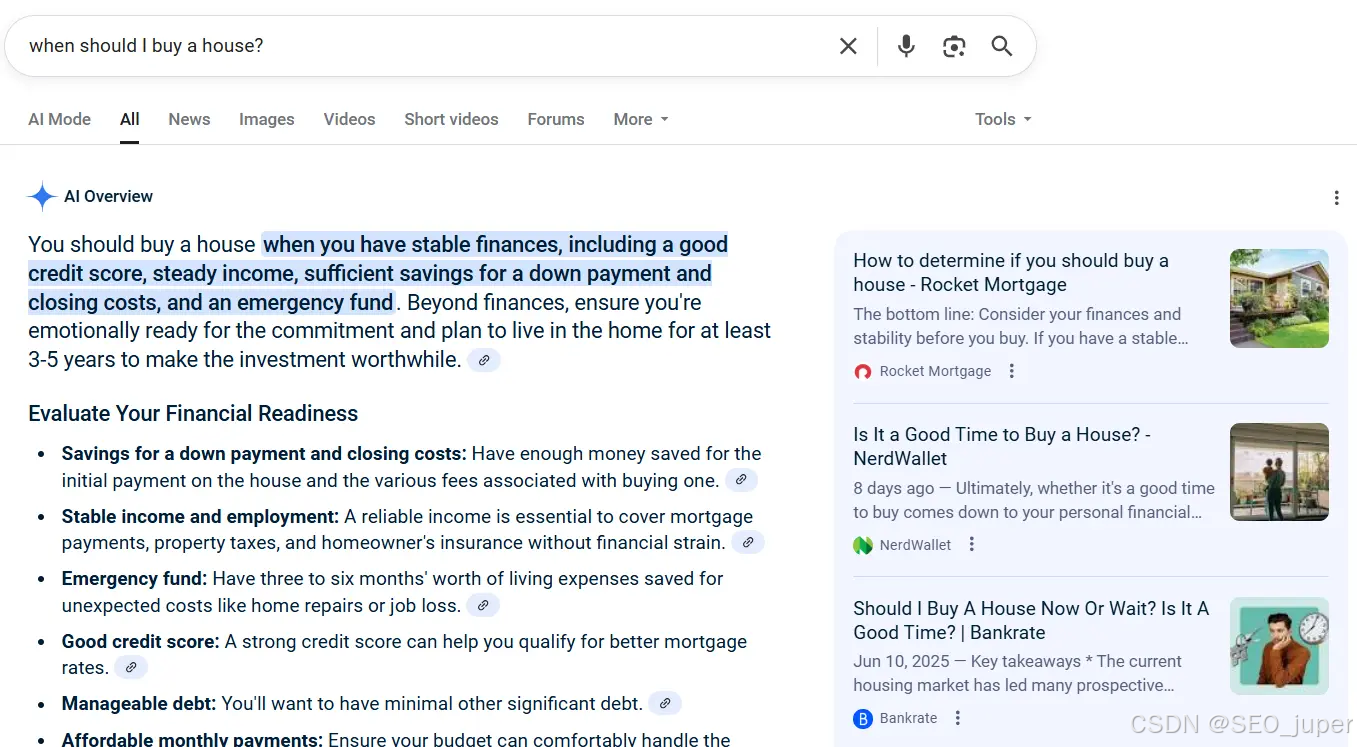Click the AI Overview label text

(108, 197)
